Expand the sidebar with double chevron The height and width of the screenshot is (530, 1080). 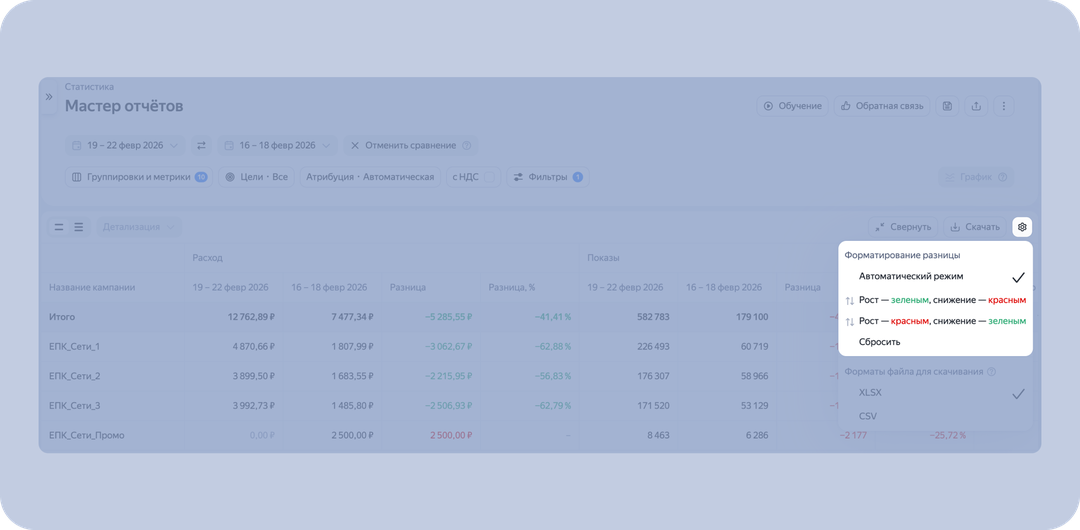[x=49, y=96]
